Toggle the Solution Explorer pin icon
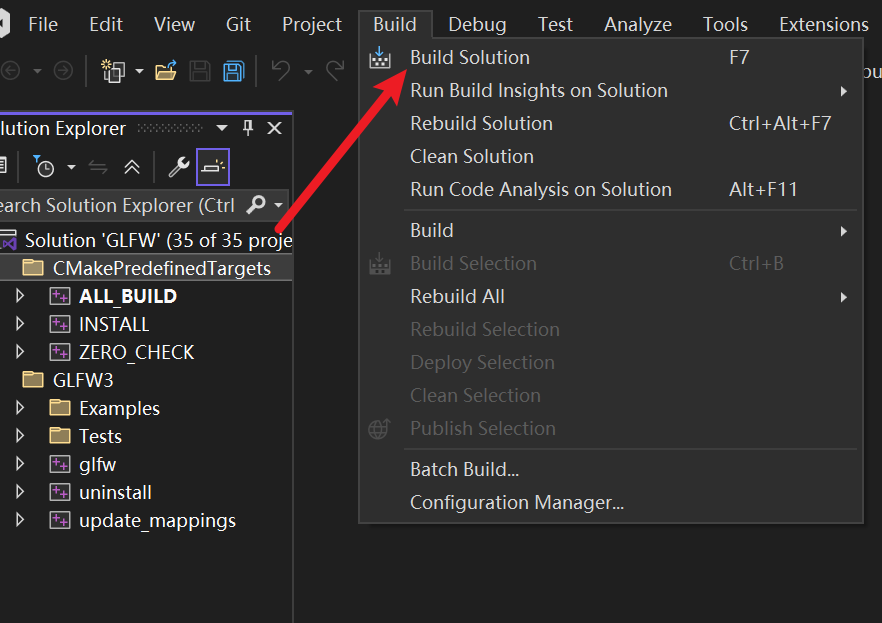The height and width of the screenshot is (623, 882). [x=248, y=128]
